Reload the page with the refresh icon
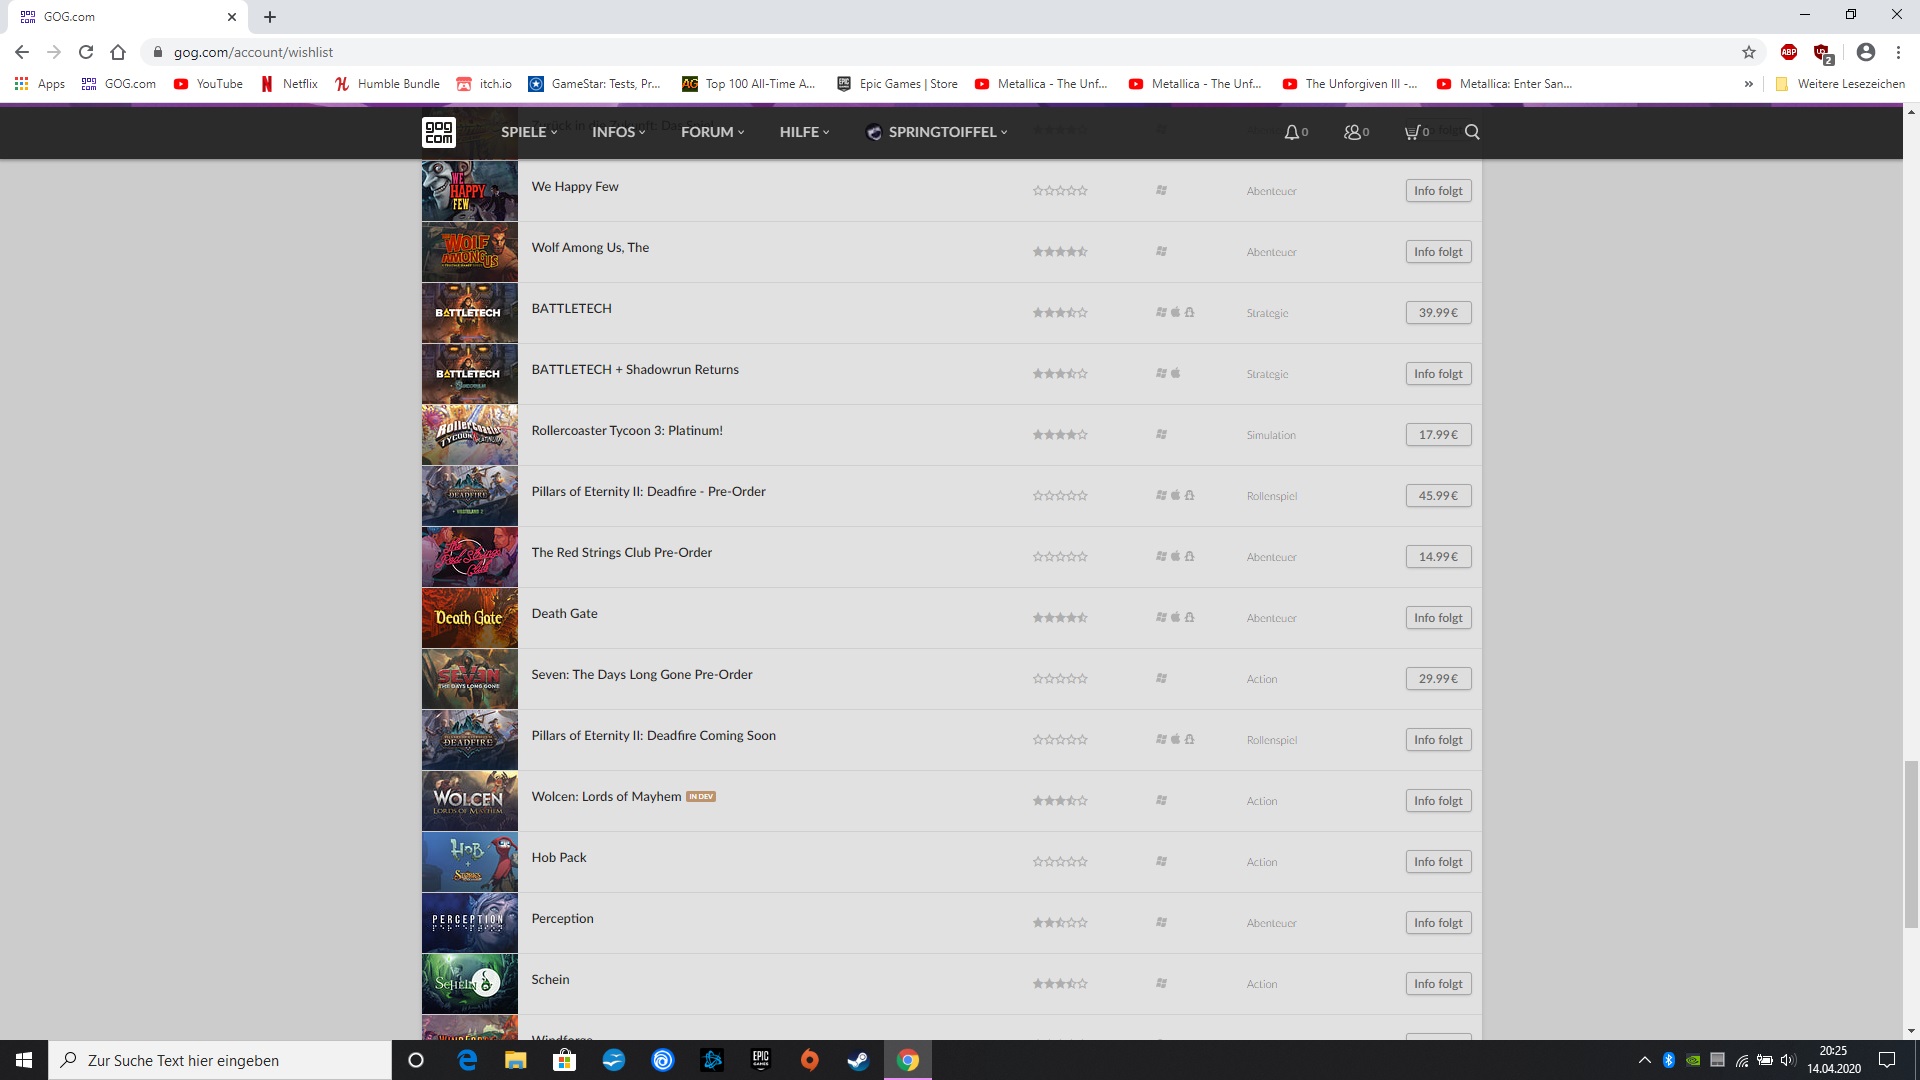The image size is (1920, 1080). pyautogui.click(x=86, y=52)
